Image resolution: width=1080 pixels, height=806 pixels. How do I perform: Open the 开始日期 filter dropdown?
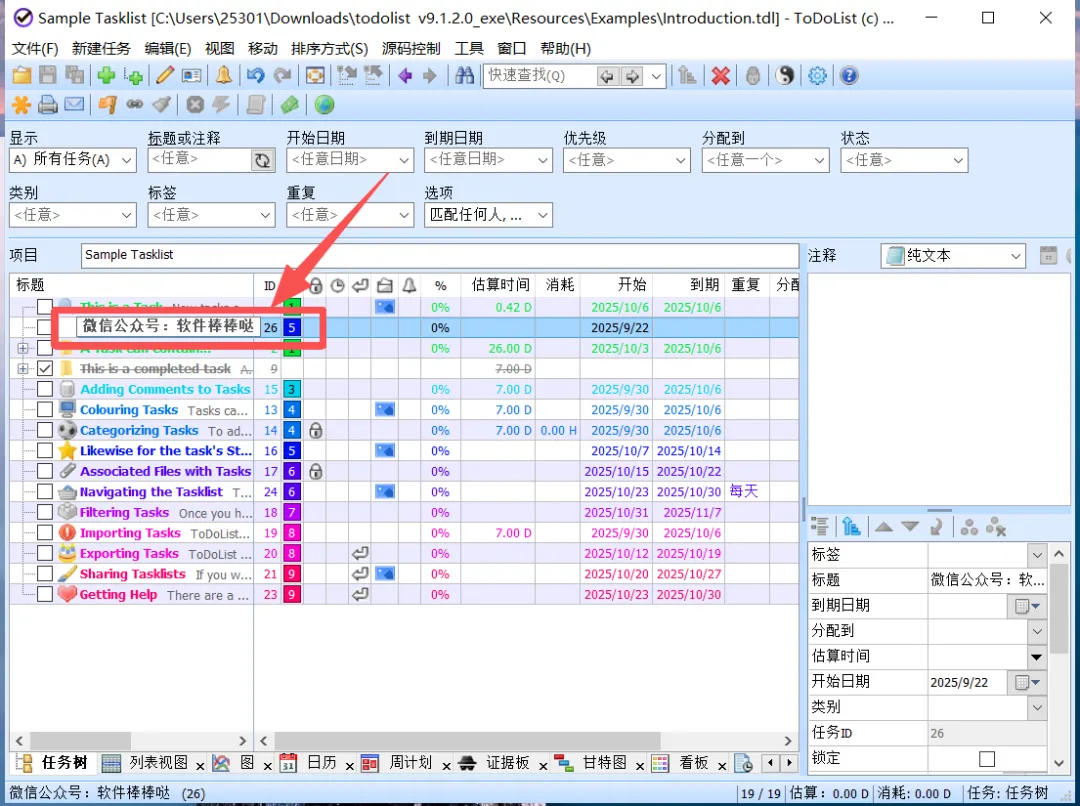point(350,160)
